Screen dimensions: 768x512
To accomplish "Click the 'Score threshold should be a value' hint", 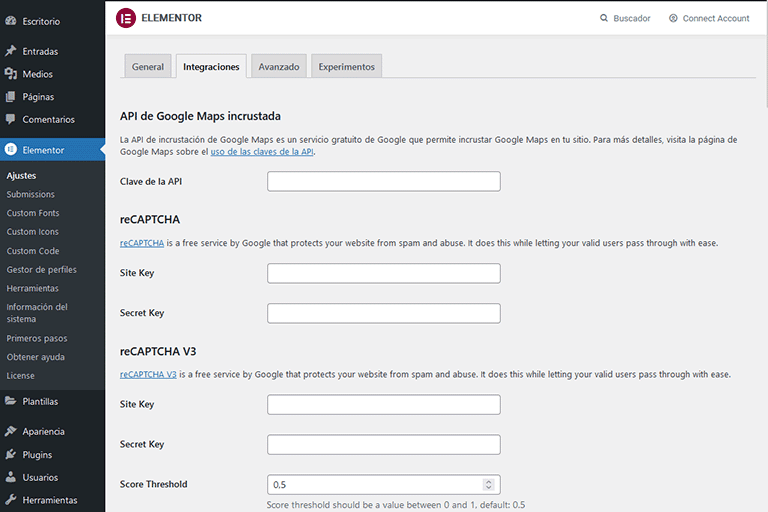I will [x=396, y=505].
